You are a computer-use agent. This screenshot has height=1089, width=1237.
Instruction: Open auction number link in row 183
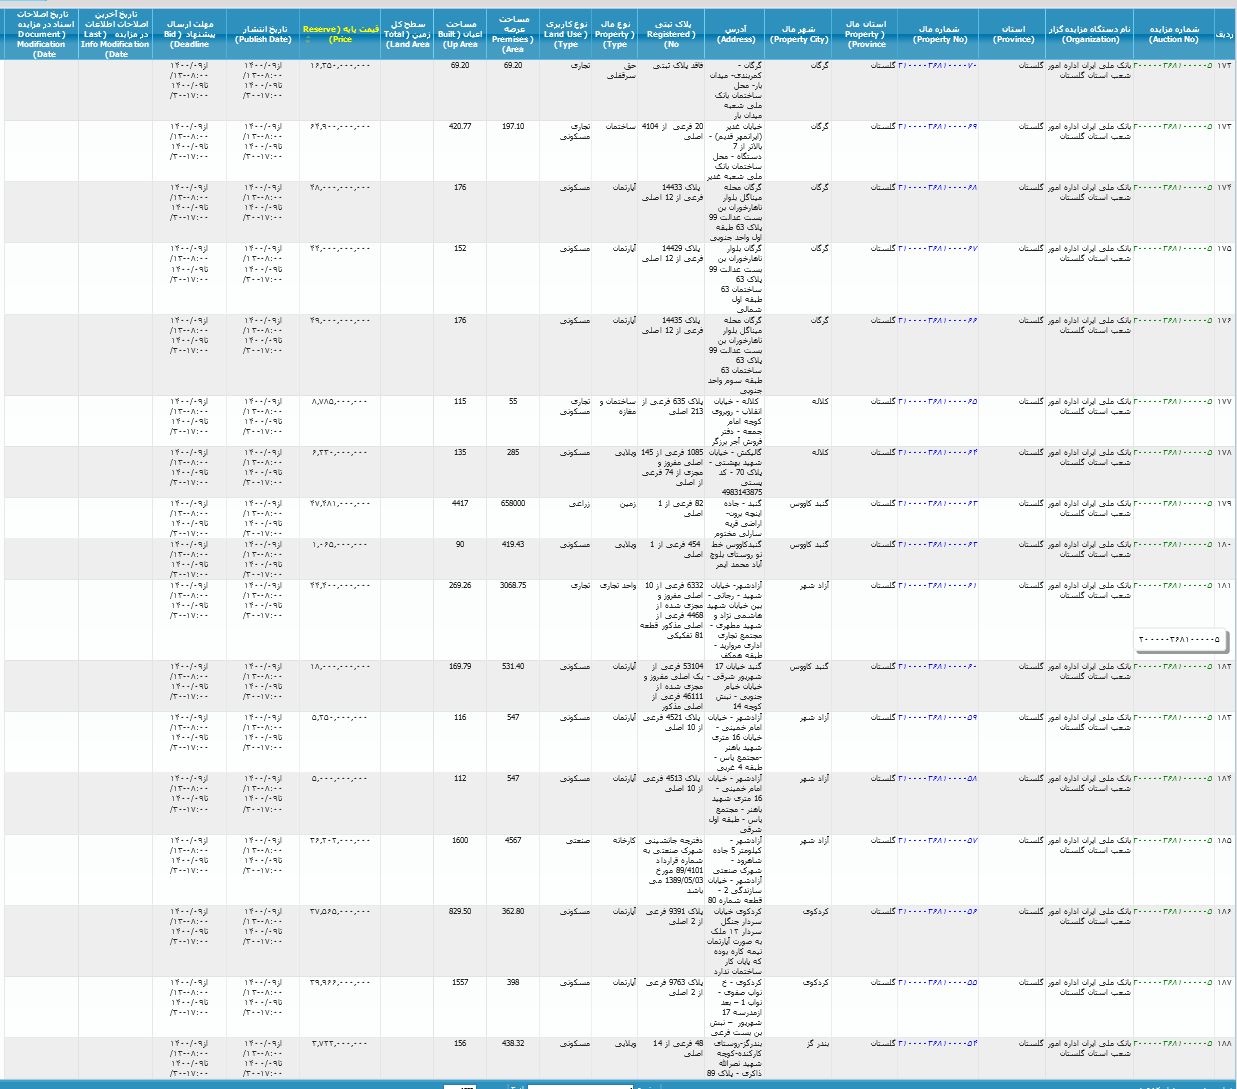[1173, 718]
